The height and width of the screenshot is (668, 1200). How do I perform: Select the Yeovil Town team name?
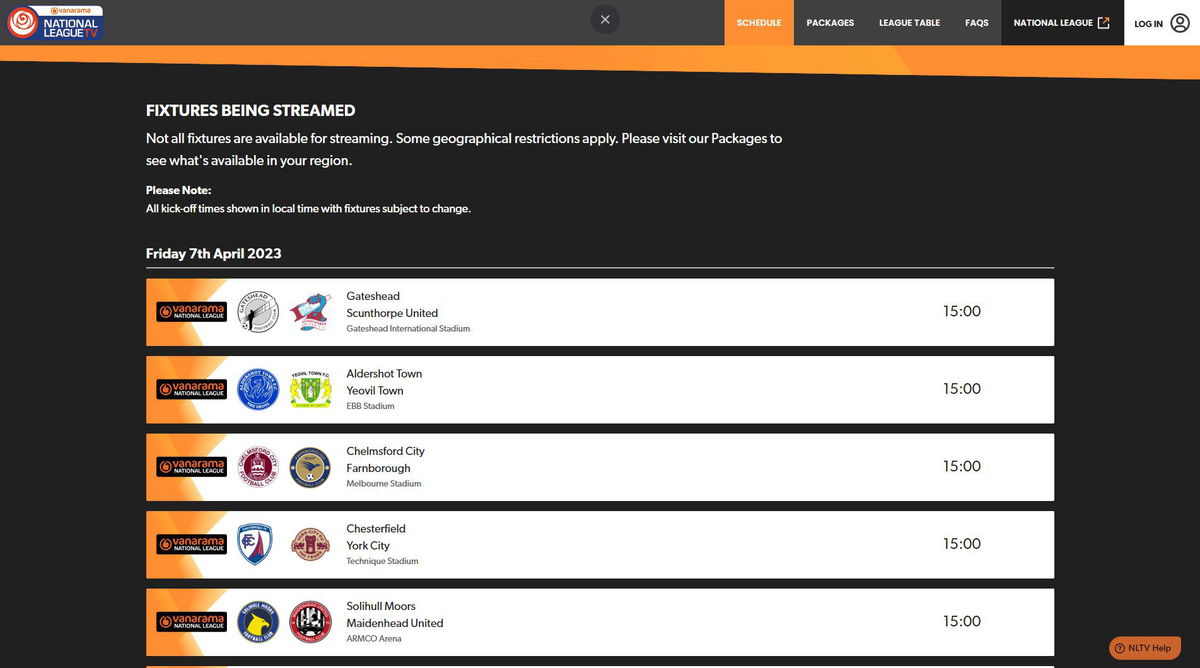(375, 391)
